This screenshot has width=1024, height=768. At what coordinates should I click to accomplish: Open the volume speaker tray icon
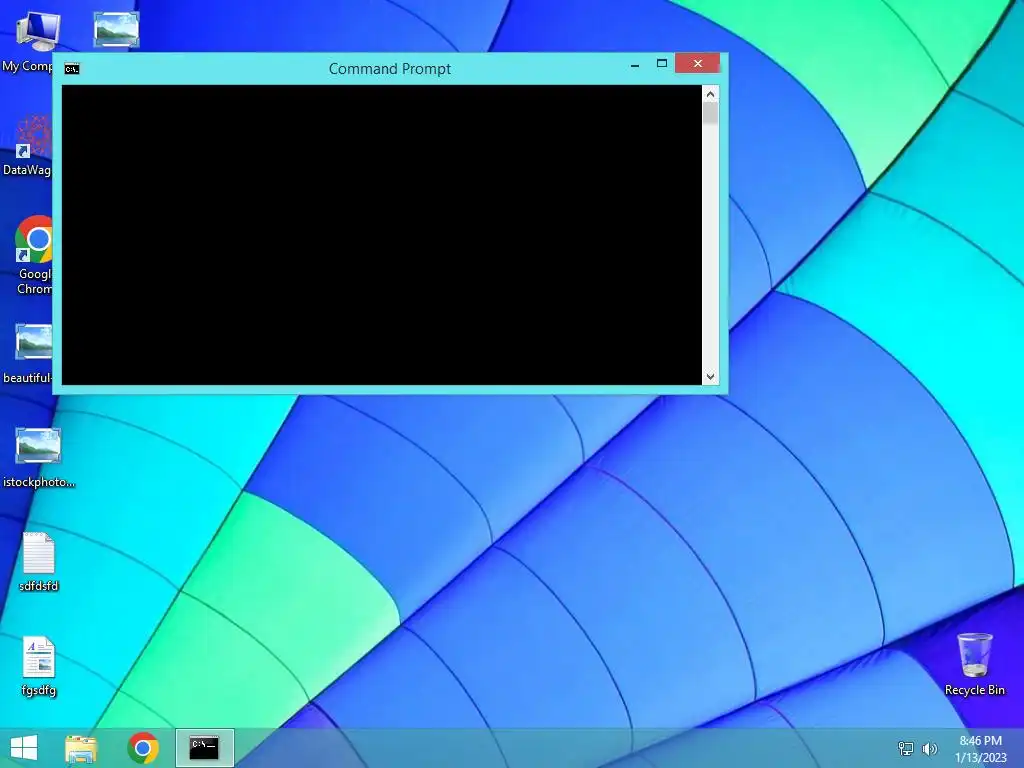pyautogui.click(x=929, y=748)
